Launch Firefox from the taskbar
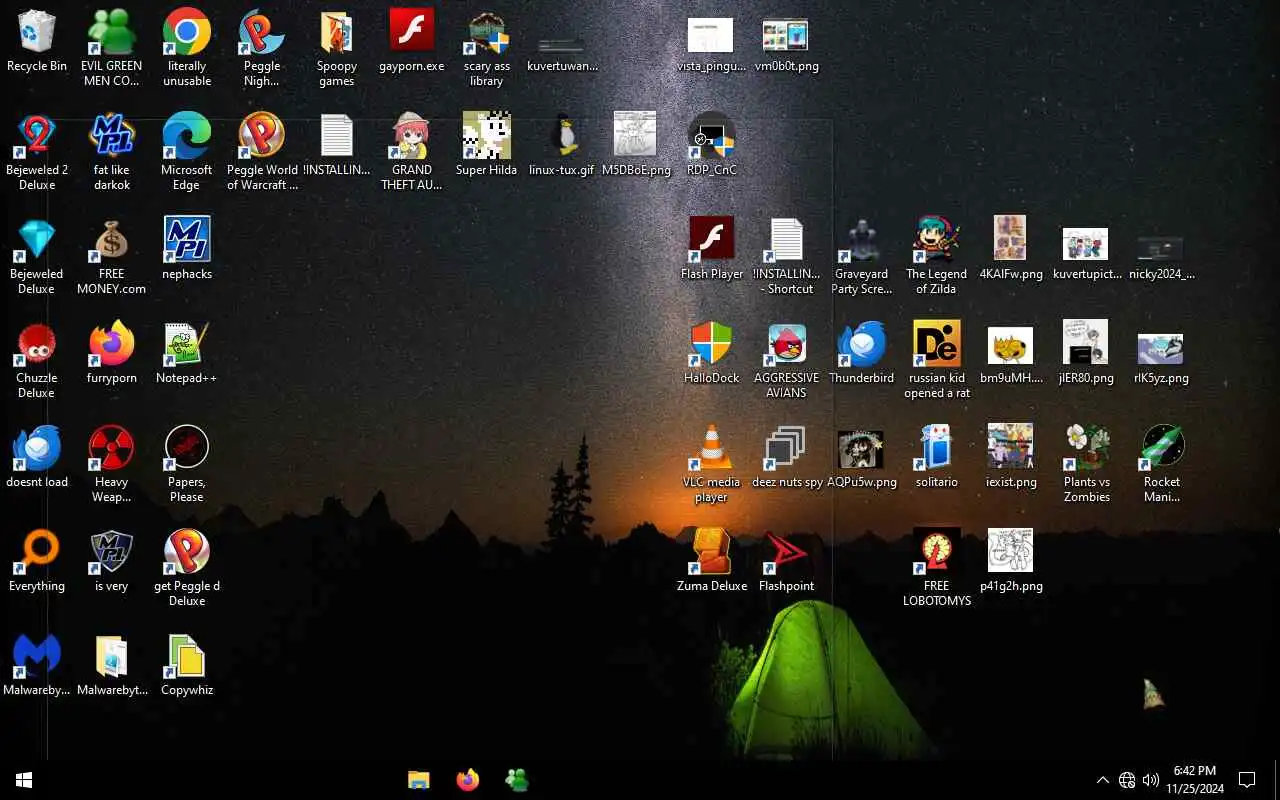The image size is (1280, 800). click(467, 780)
